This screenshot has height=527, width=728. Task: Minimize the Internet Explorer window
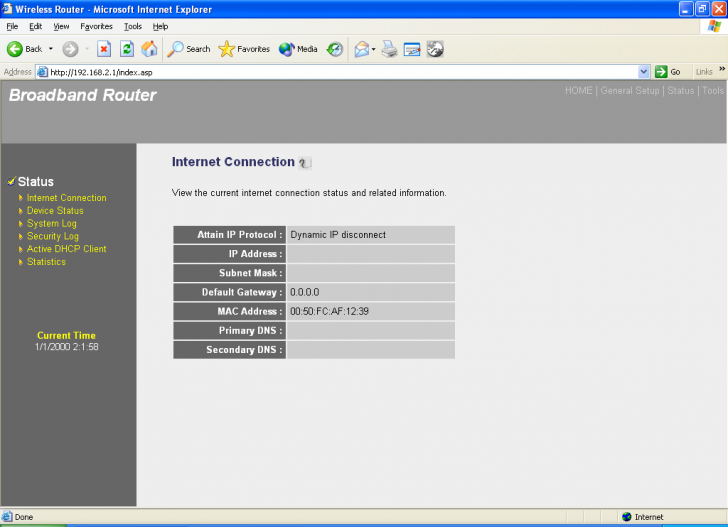click(686, 9)
